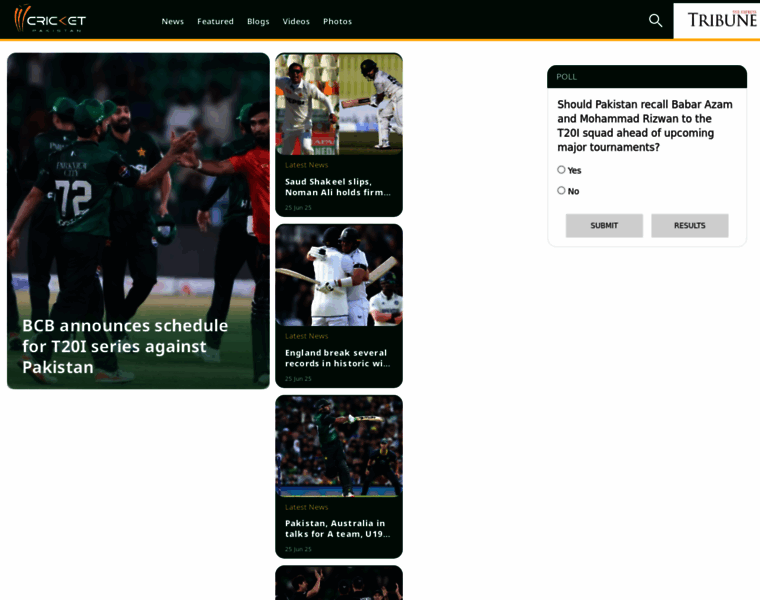Click the Pakistan Australia match thumbnail
Image resolution: width=760 pixels, height=600 pixels.
[x=339, y=446]
